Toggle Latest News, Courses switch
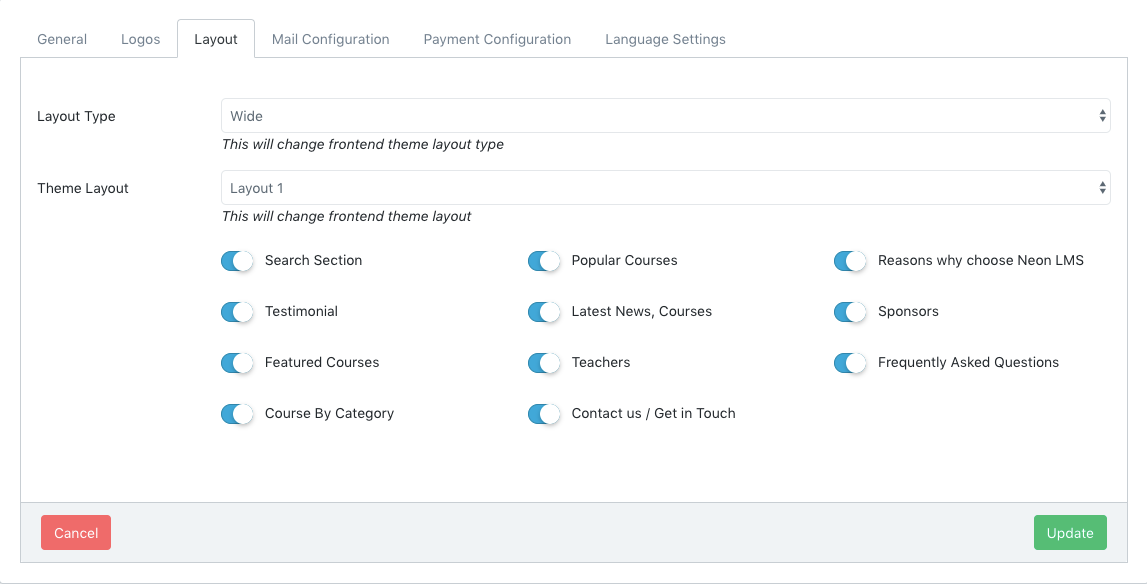 (x=544, y=312)
